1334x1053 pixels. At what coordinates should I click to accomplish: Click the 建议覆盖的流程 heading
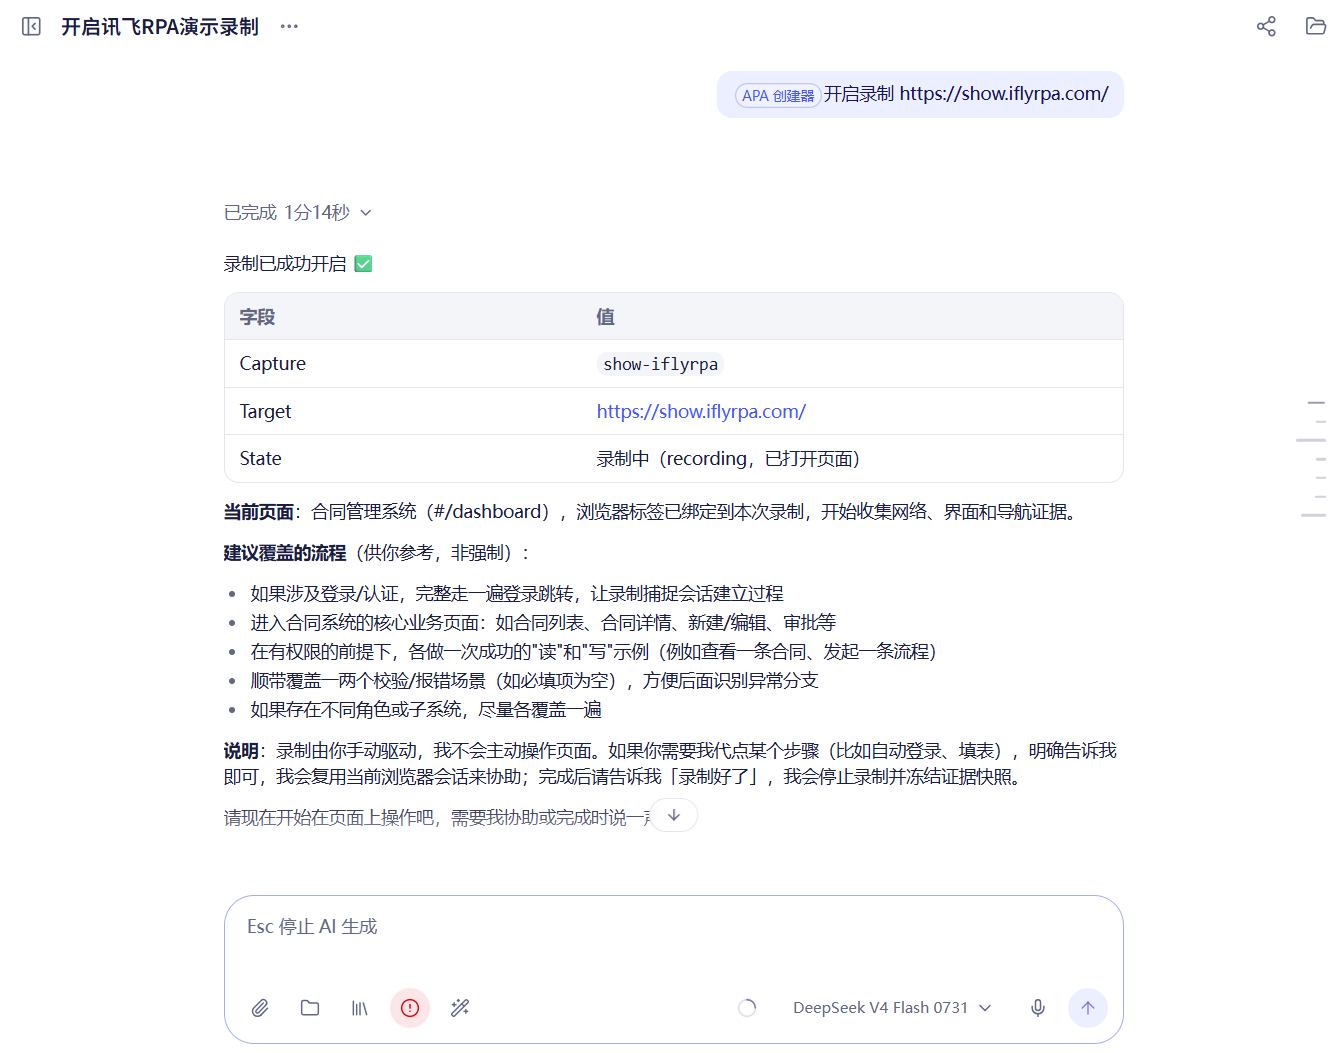(x=285, y=553)
